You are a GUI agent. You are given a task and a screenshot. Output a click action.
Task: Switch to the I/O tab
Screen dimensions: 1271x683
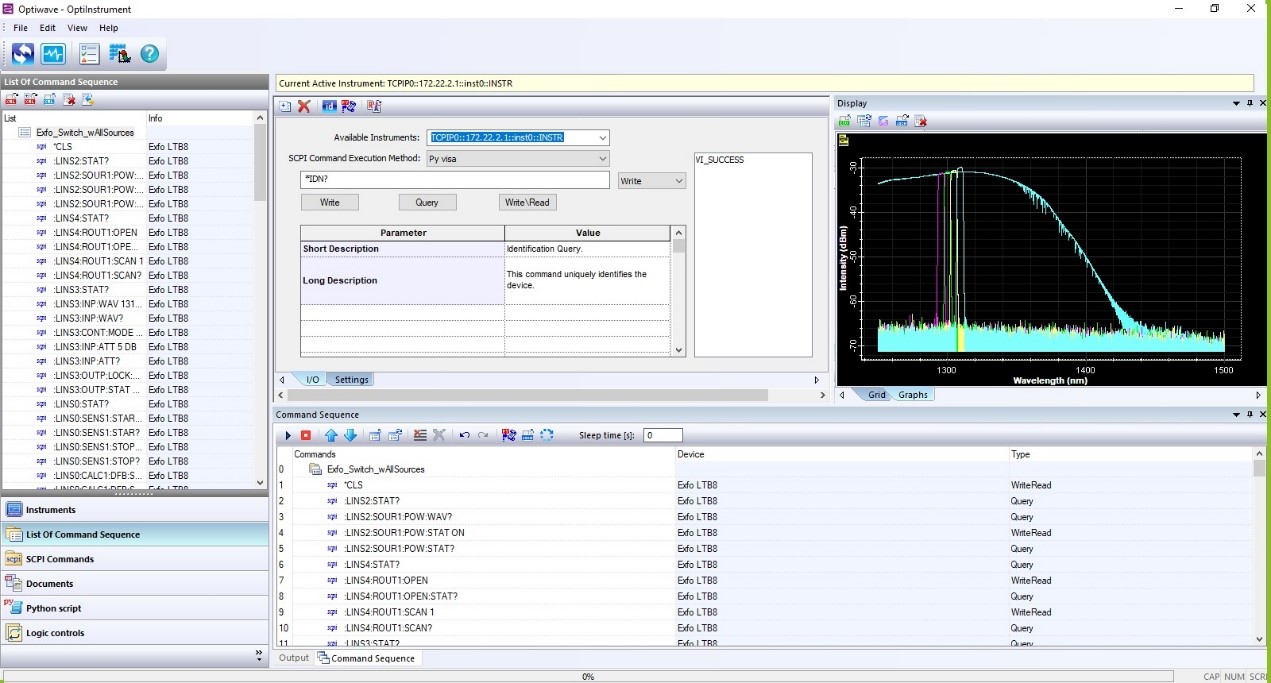pyautogui.click(x=312, y=380)
